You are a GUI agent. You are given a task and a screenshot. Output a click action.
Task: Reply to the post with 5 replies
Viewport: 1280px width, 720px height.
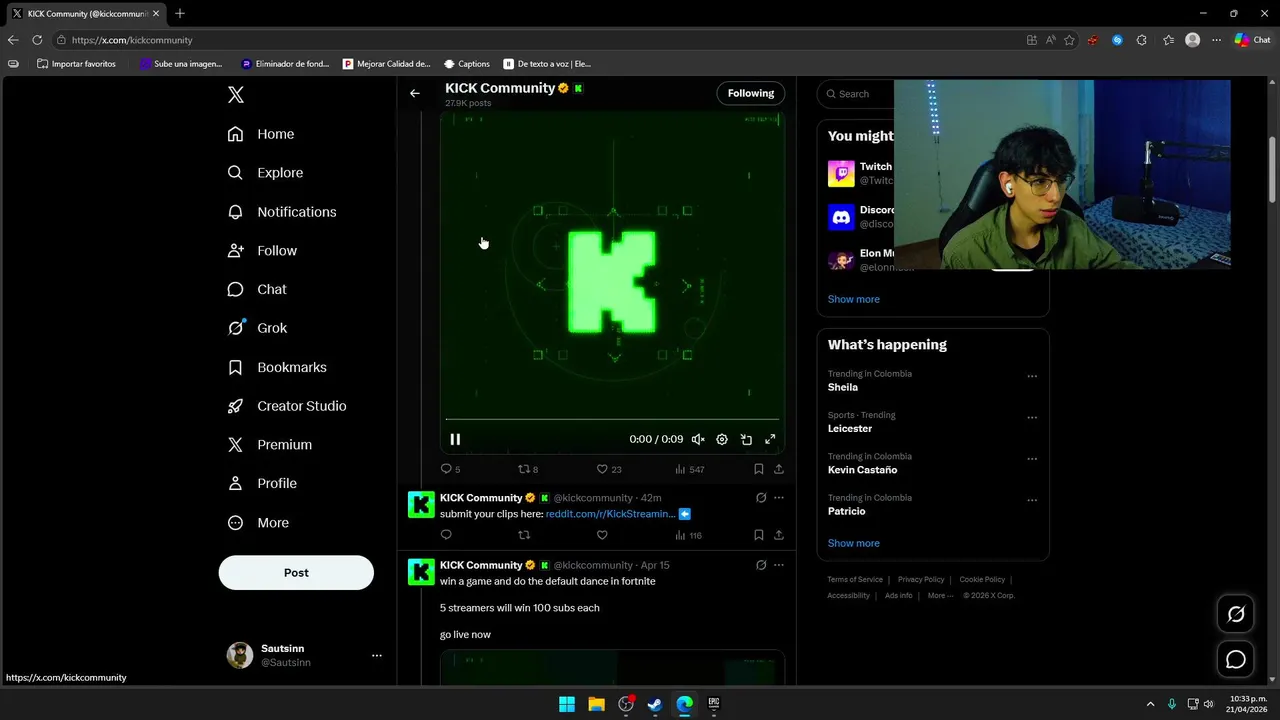click(450, 469)
